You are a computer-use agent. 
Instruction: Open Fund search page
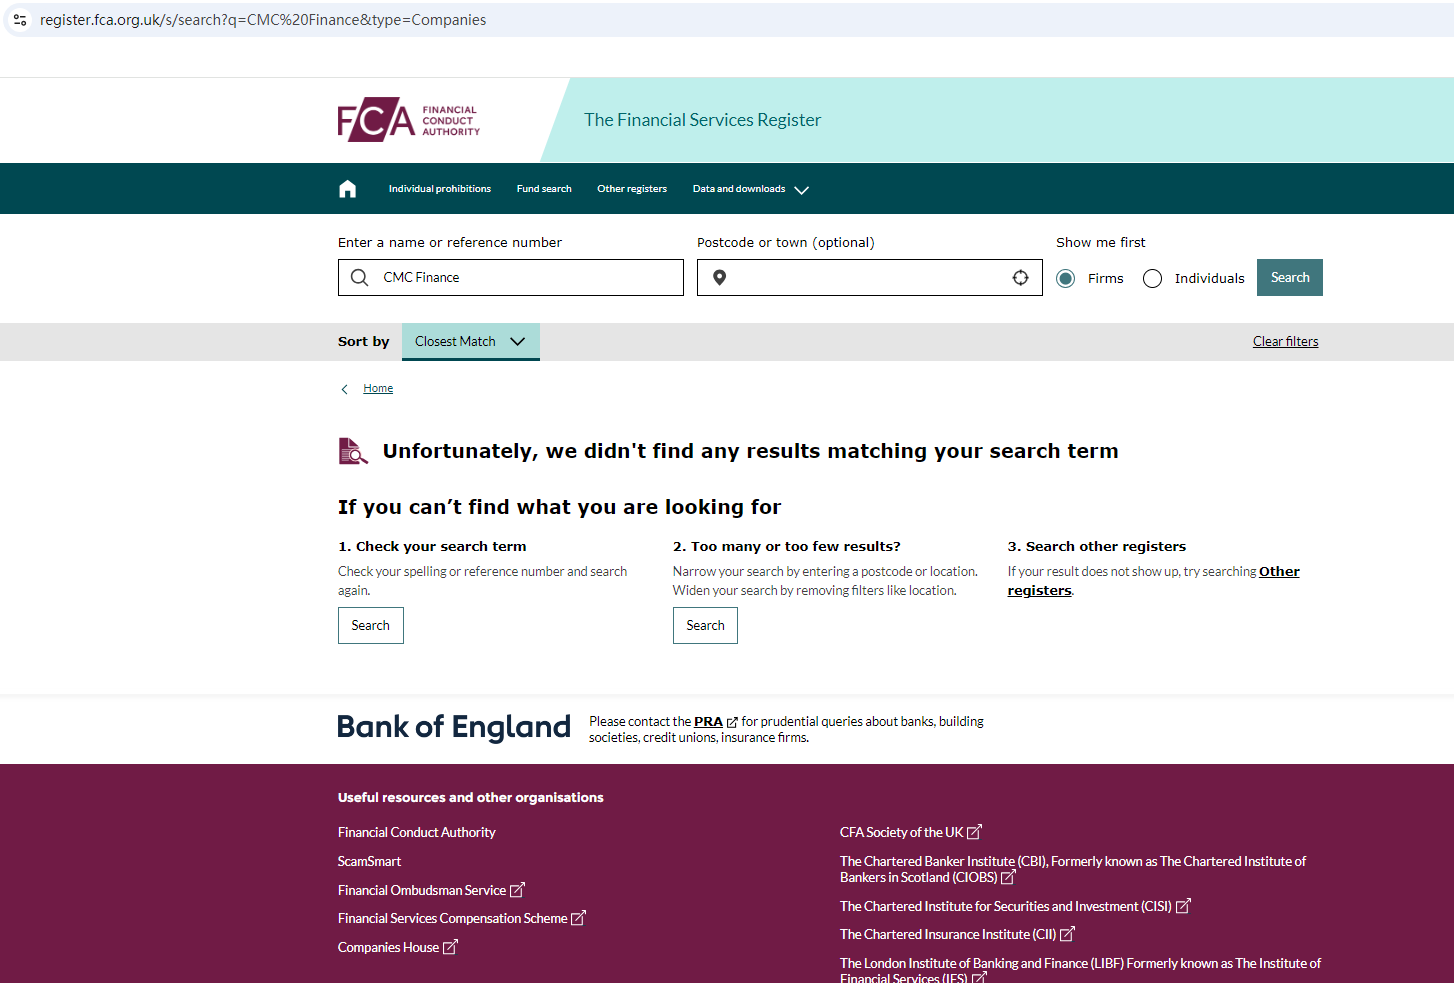[544, 189]
